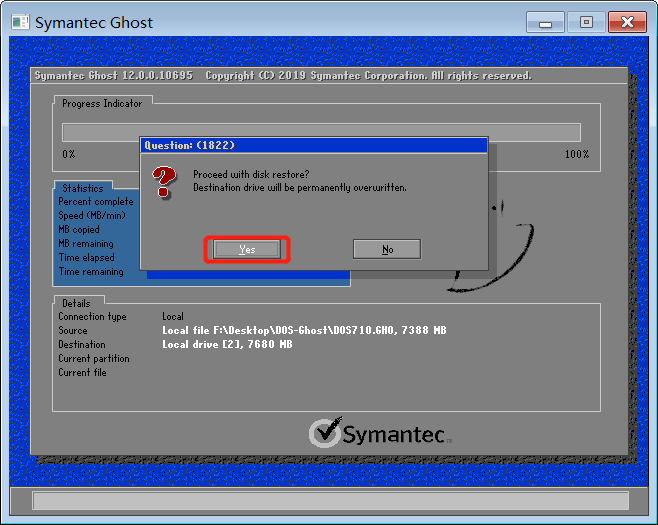Click the 'Local drive [2], 7680 MB' value
Image resolution: width=658 pixels, height=525 pixels.
click(227, 344)
